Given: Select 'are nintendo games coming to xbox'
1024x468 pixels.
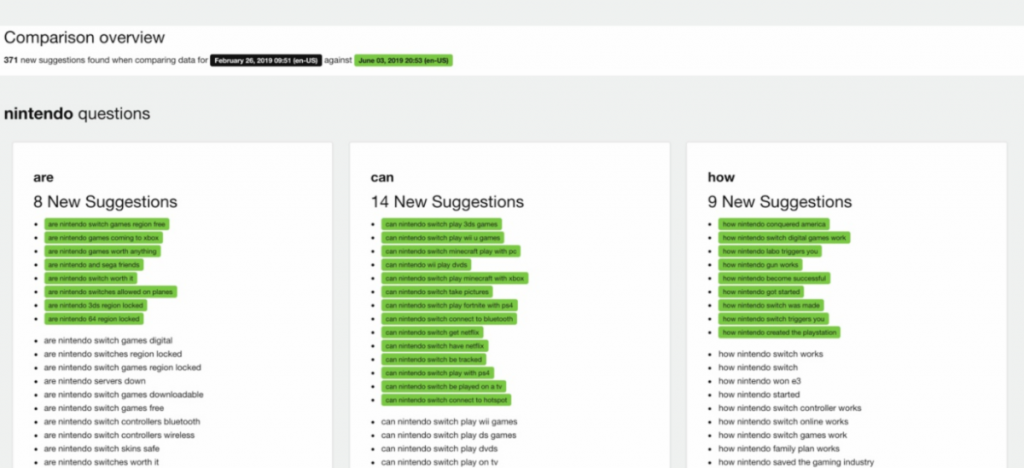Looking at the screenshot, I should pos(103,238).
